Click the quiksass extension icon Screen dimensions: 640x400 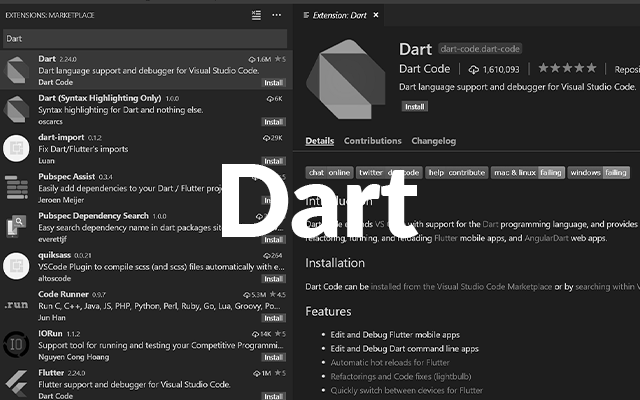[x=16, y=266]
